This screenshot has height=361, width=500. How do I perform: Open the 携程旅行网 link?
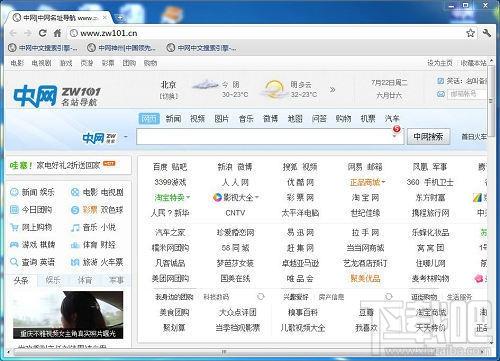[x=430, y=213]
